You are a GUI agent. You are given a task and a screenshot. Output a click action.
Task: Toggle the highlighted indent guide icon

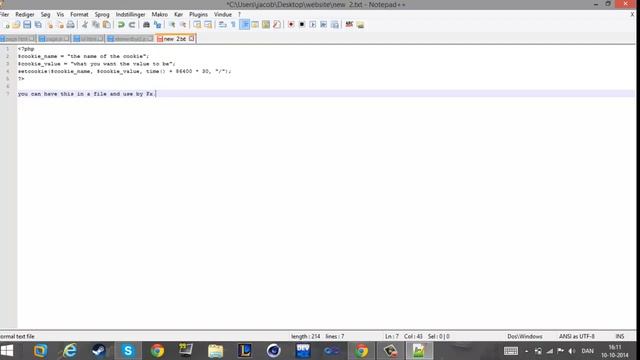(244, 25)
